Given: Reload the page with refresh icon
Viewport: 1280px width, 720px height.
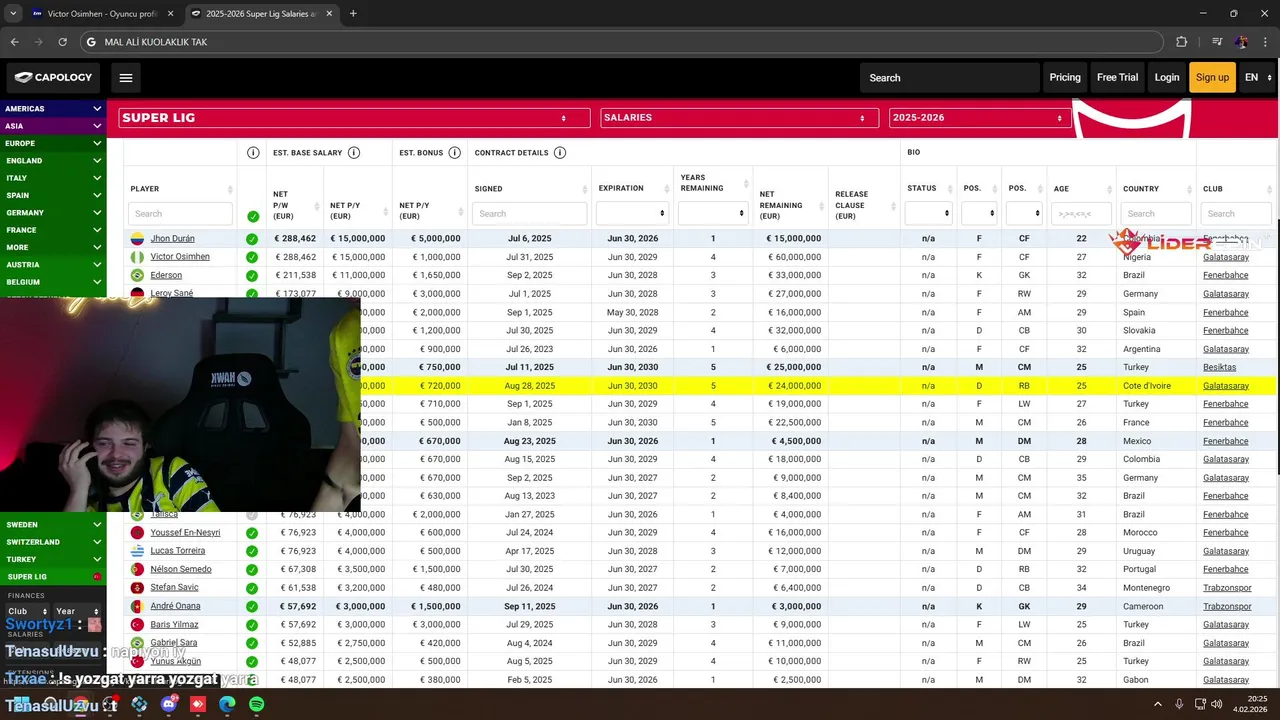Looking at the screenshot, I should click(x=62, y=42).
